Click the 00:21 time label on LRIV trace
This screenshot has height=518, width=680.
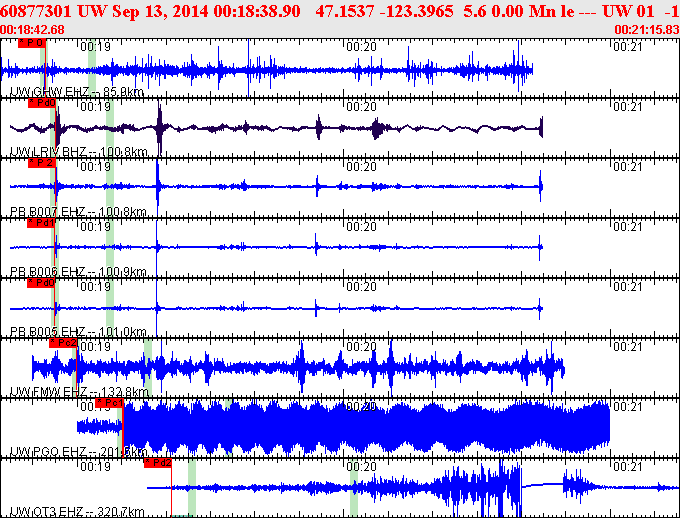pos(628,106)
